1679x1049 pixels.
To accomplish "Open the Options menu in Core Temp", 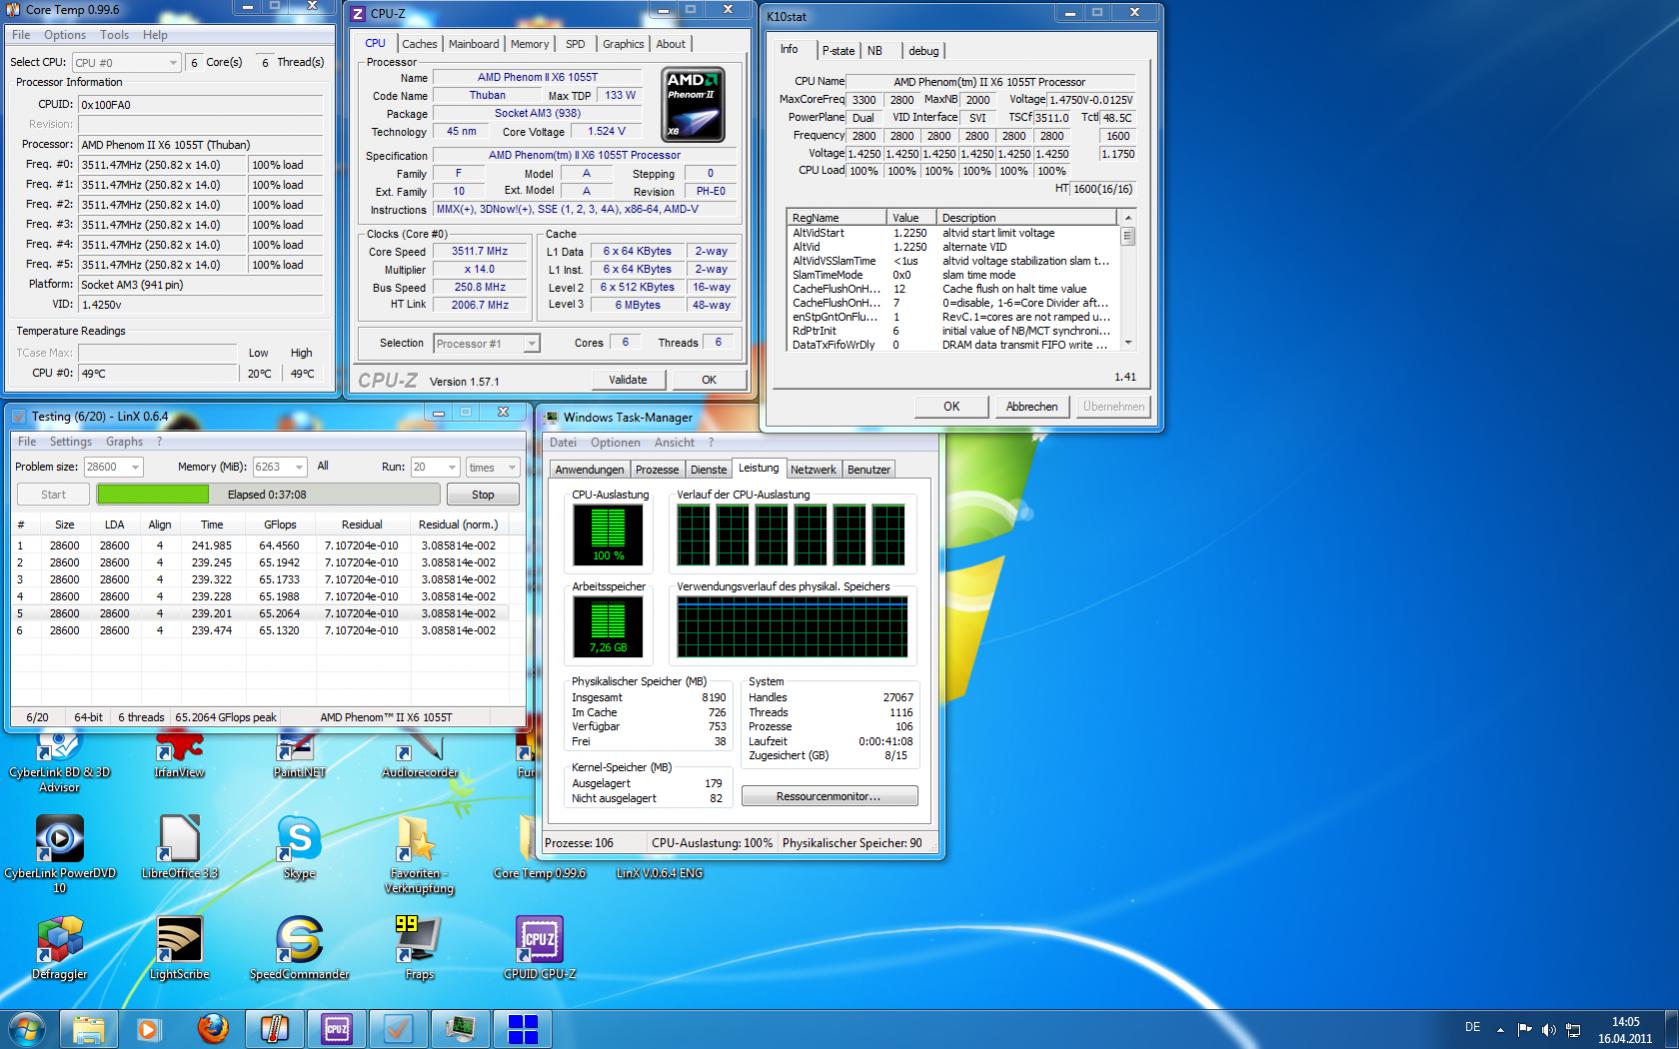I will [x=65, y=35].
